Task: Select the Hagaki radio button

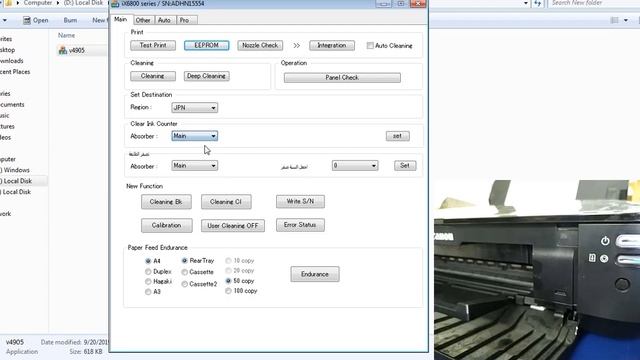Action: coord(148,282)
